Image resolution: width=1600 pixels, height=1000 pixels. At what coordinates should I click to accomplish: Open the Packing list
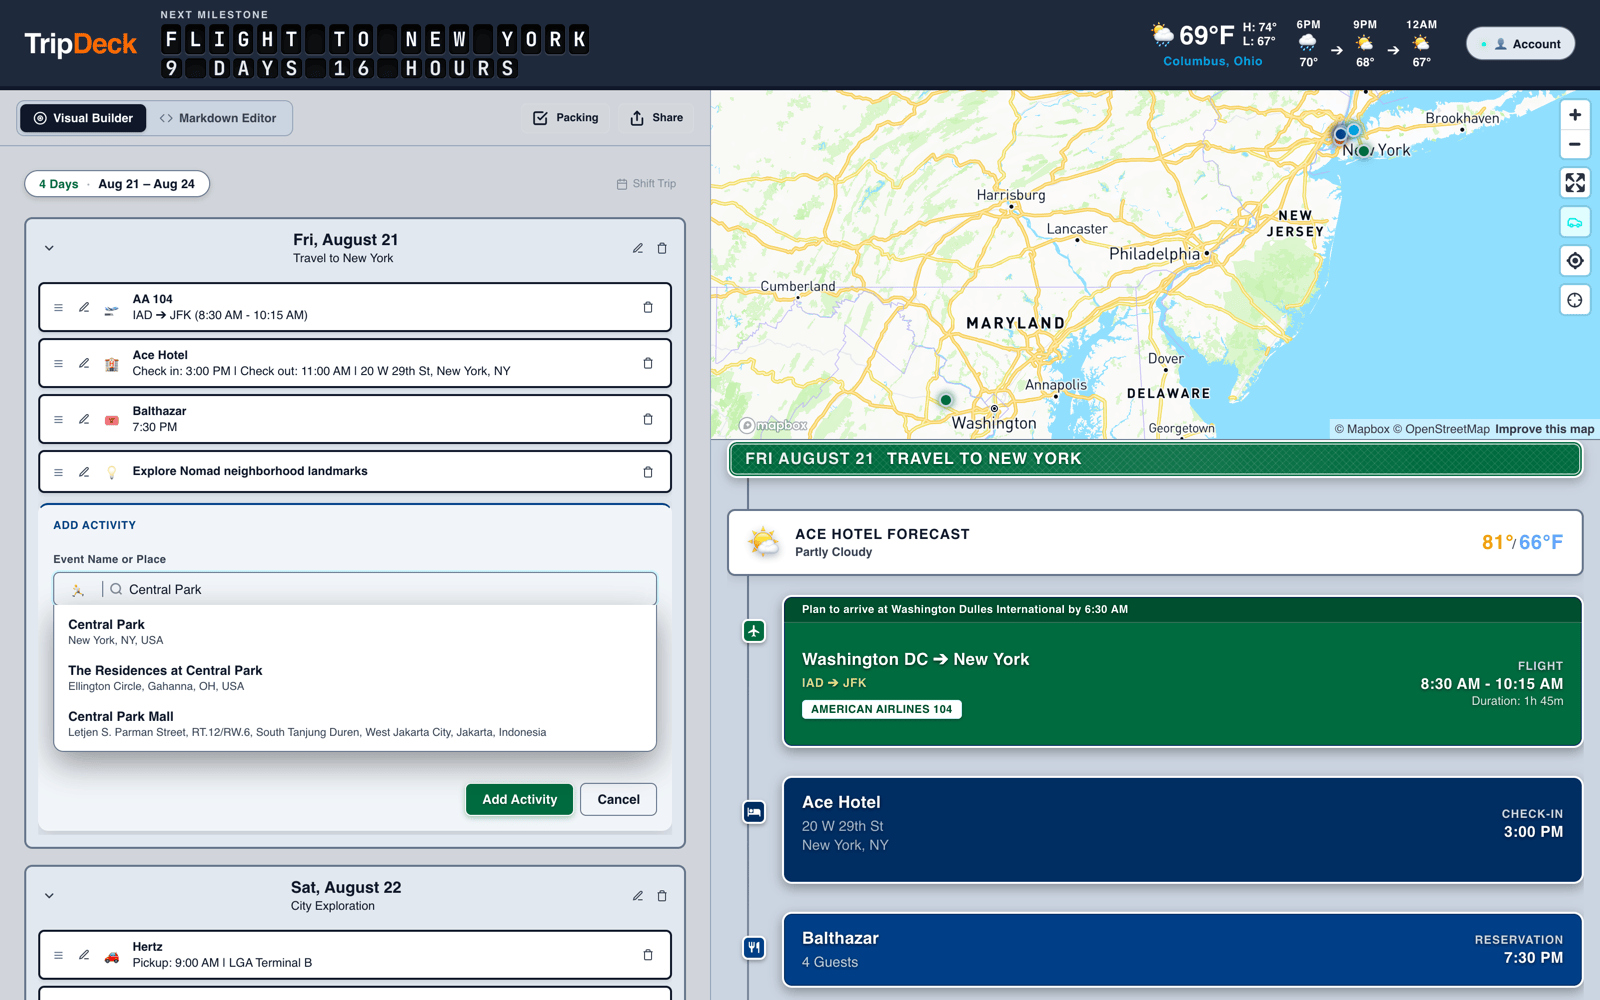pyautogui.click(x=566, y=118)
